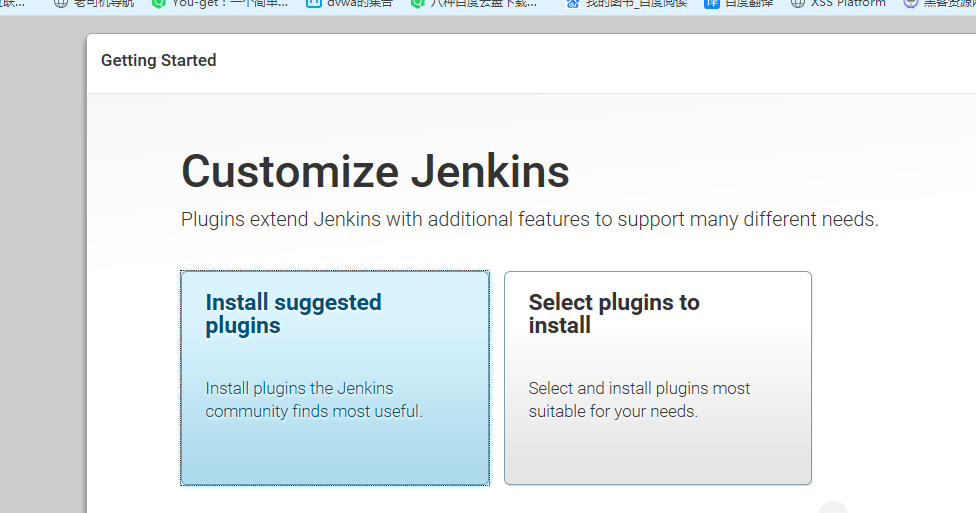
Task: Click the blue dvwa的集合 bookmark favicon
Action: coord(313,3)
